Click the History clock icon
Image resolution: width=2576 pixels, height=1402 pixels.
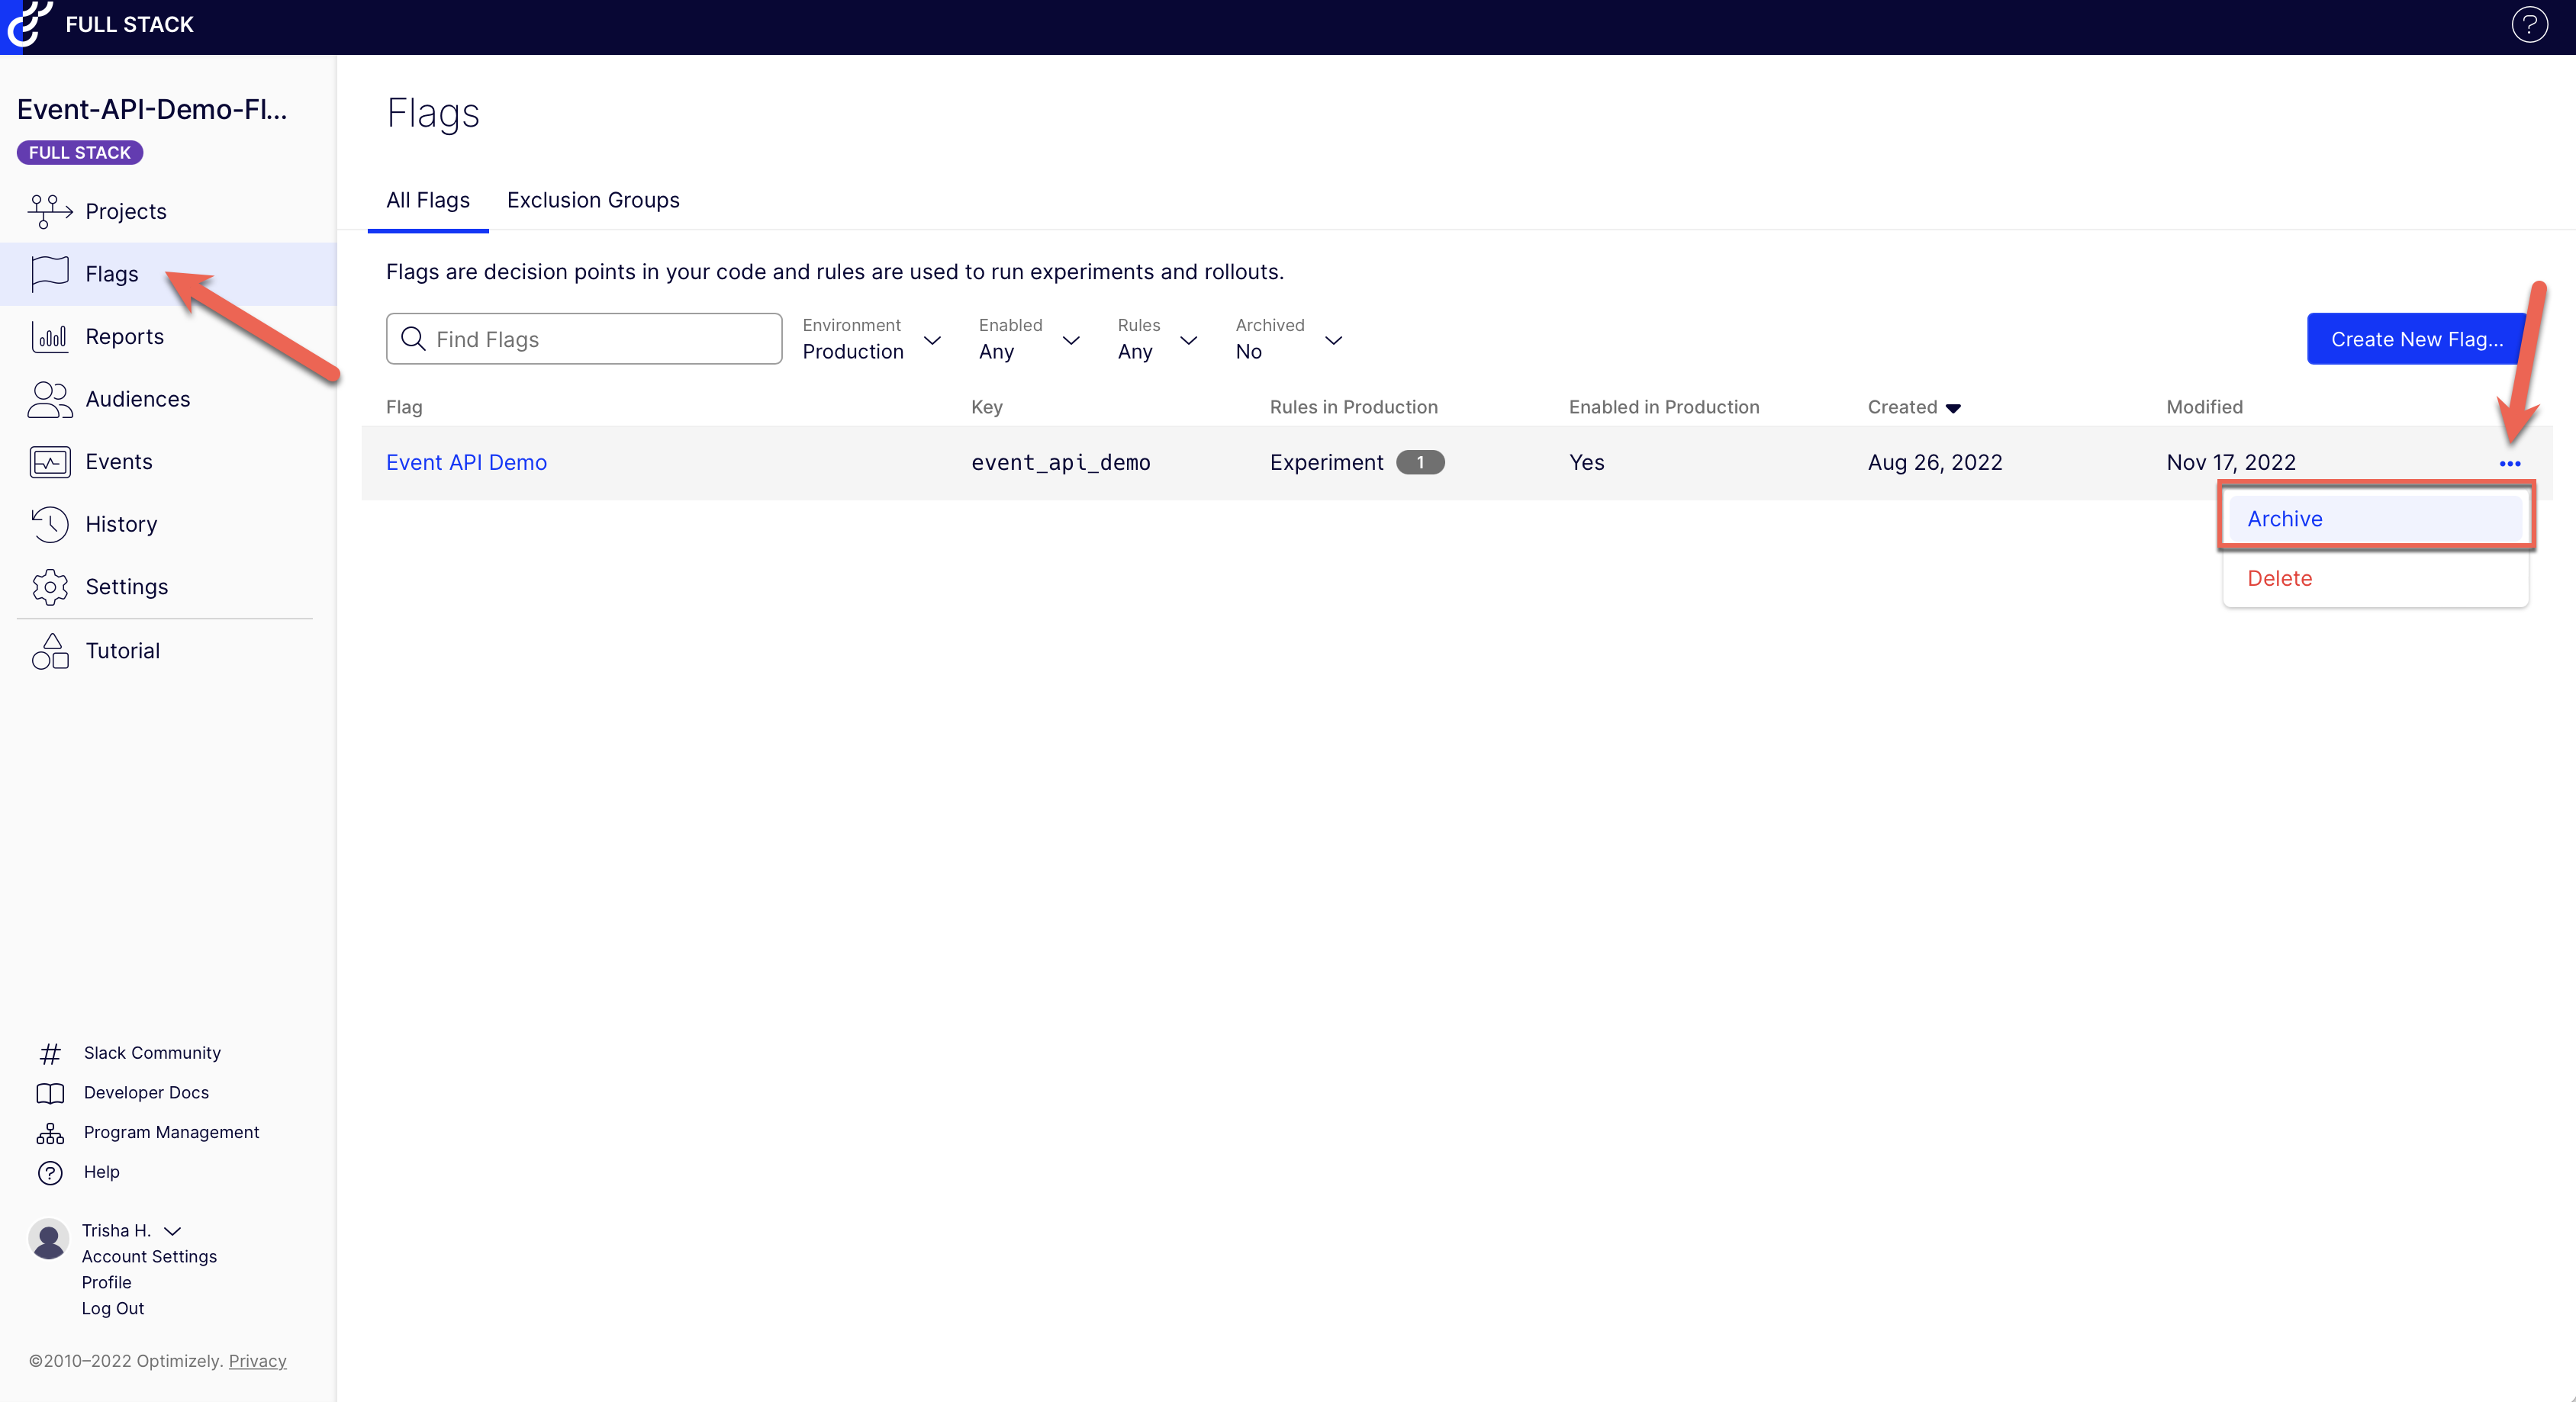click(x=50, y=524)
